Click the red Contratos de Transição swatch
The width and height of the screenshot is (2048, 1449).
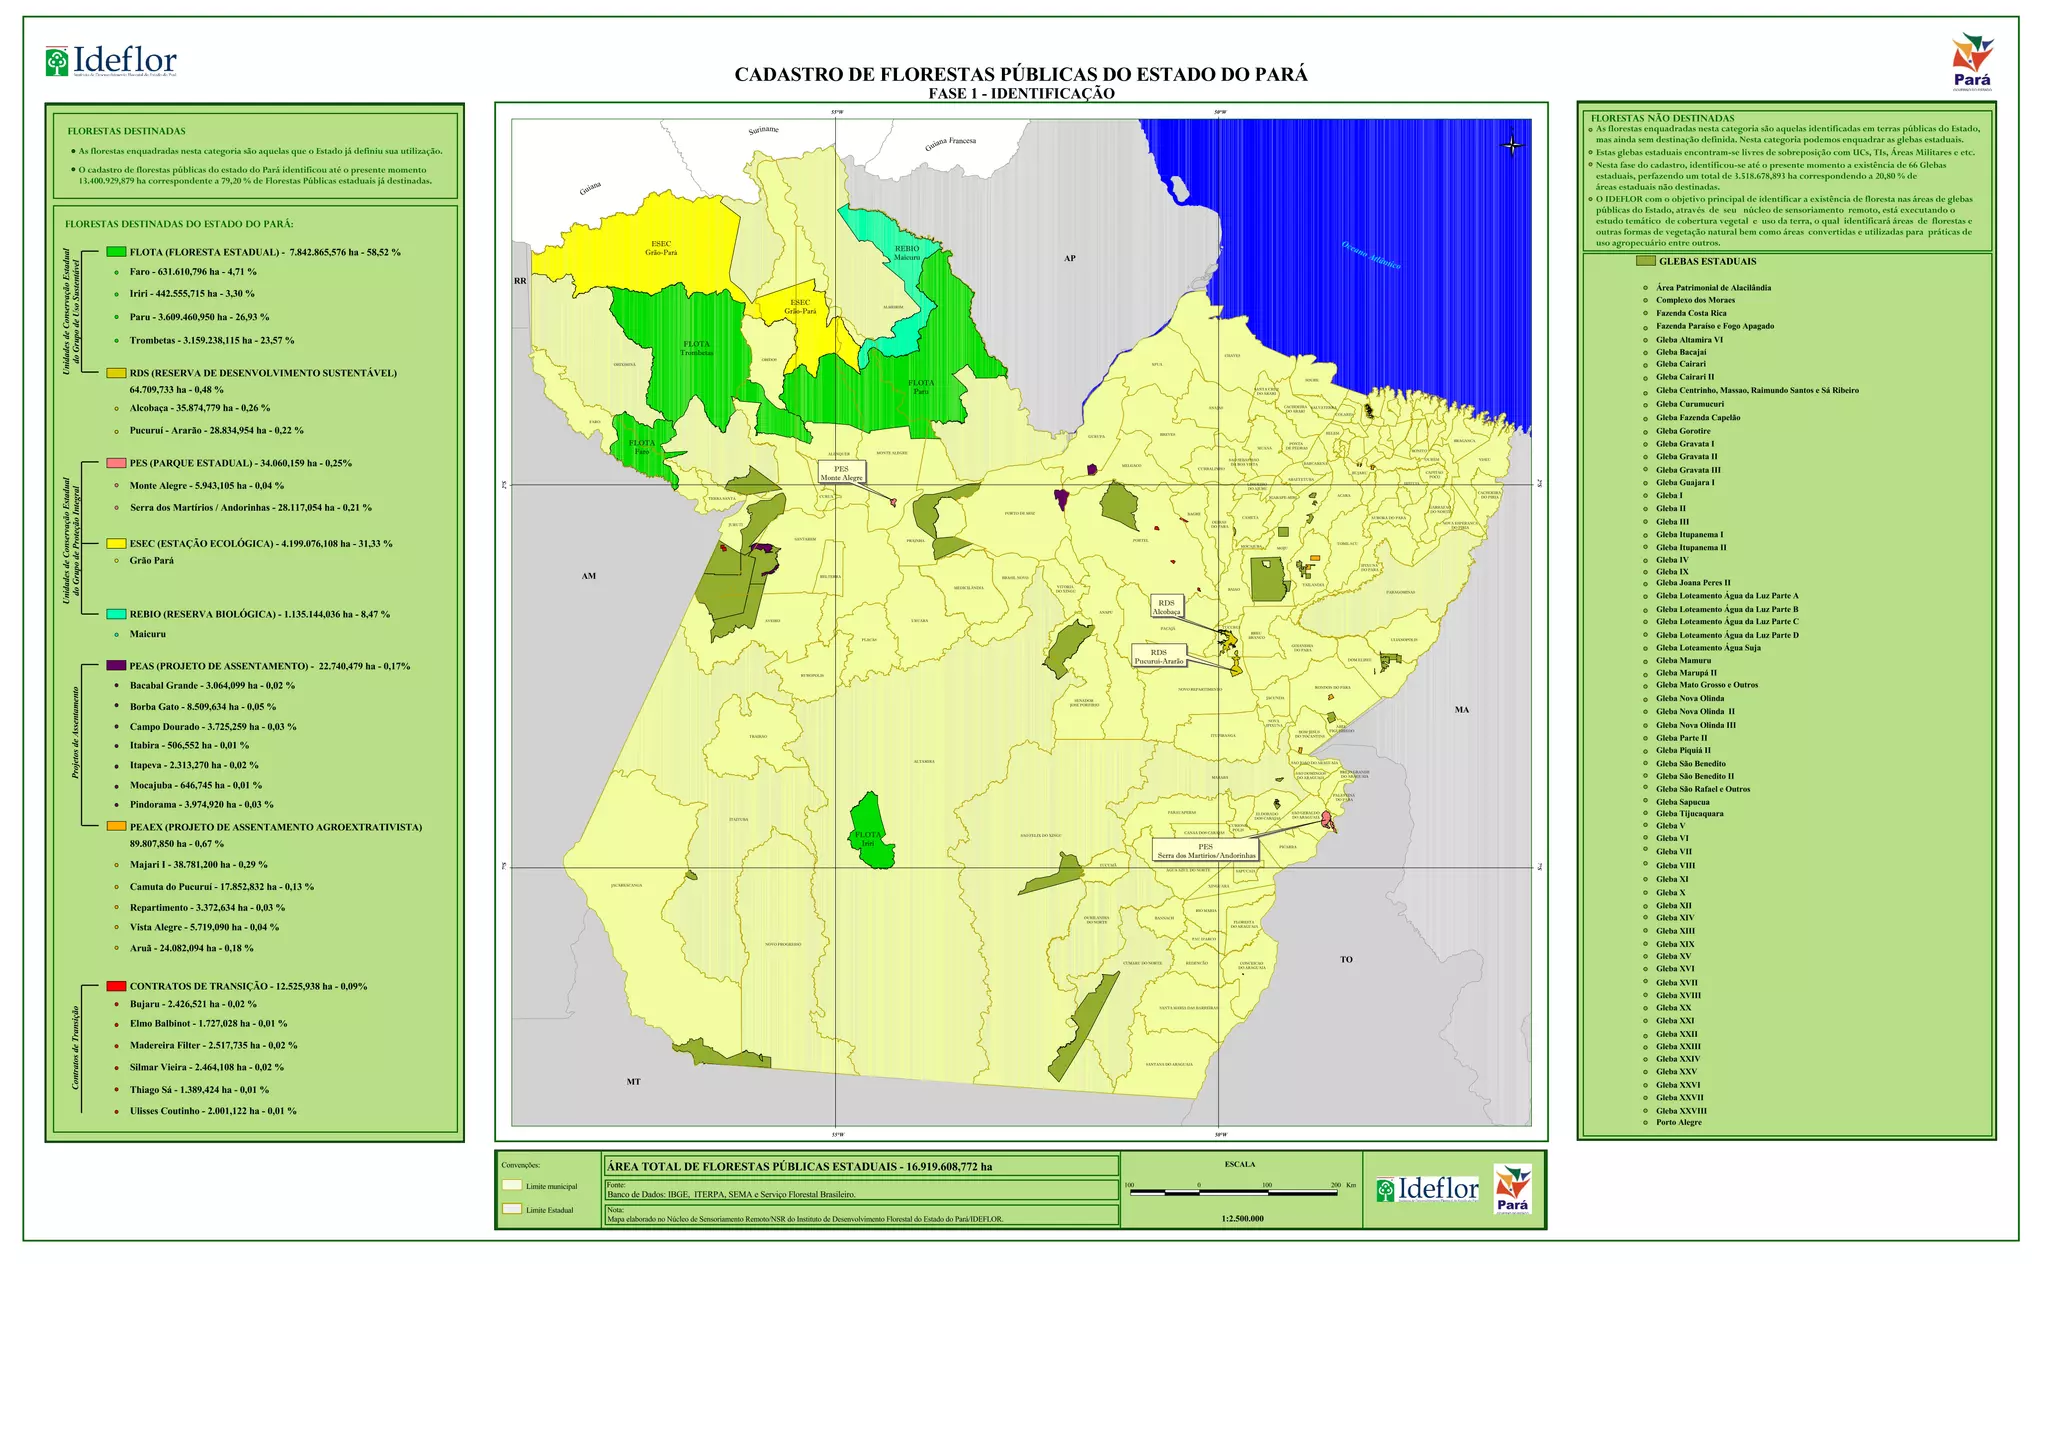coord(116,986)
